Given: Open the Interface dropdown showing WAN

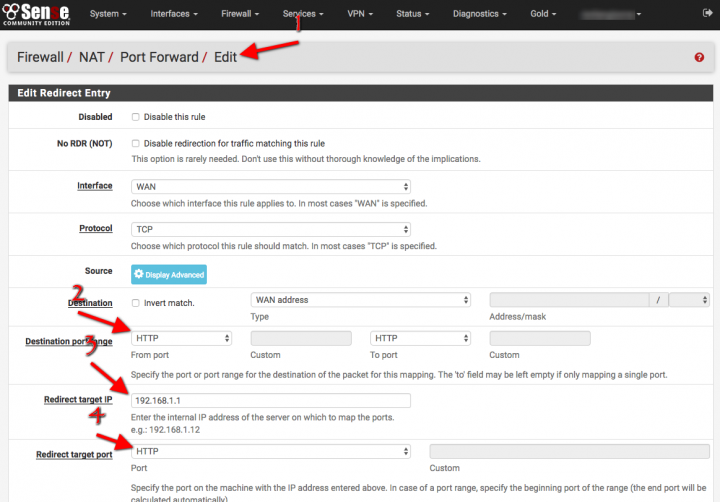Looking at the screenshot, I should pyautogui.click(x=271, y=186).
